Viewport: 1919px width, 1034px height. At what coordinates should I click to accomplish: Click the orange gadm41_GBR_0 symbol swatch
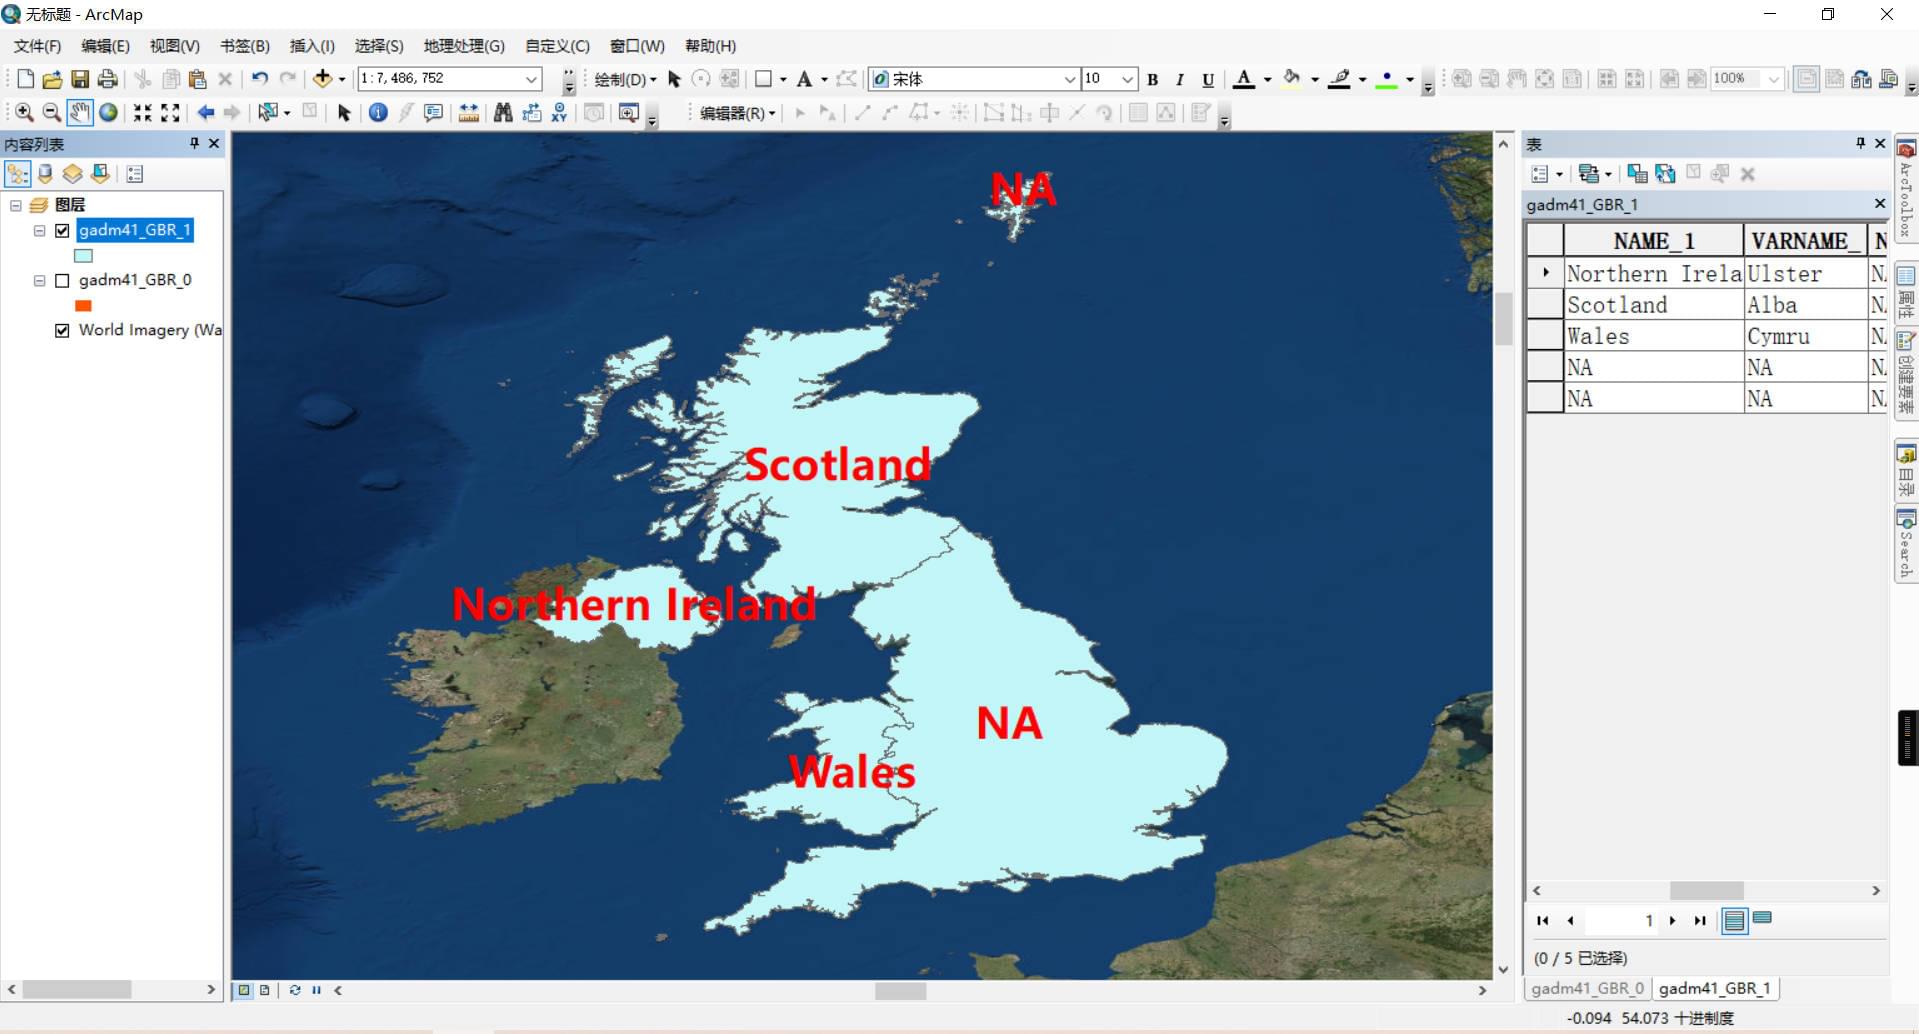83,306
